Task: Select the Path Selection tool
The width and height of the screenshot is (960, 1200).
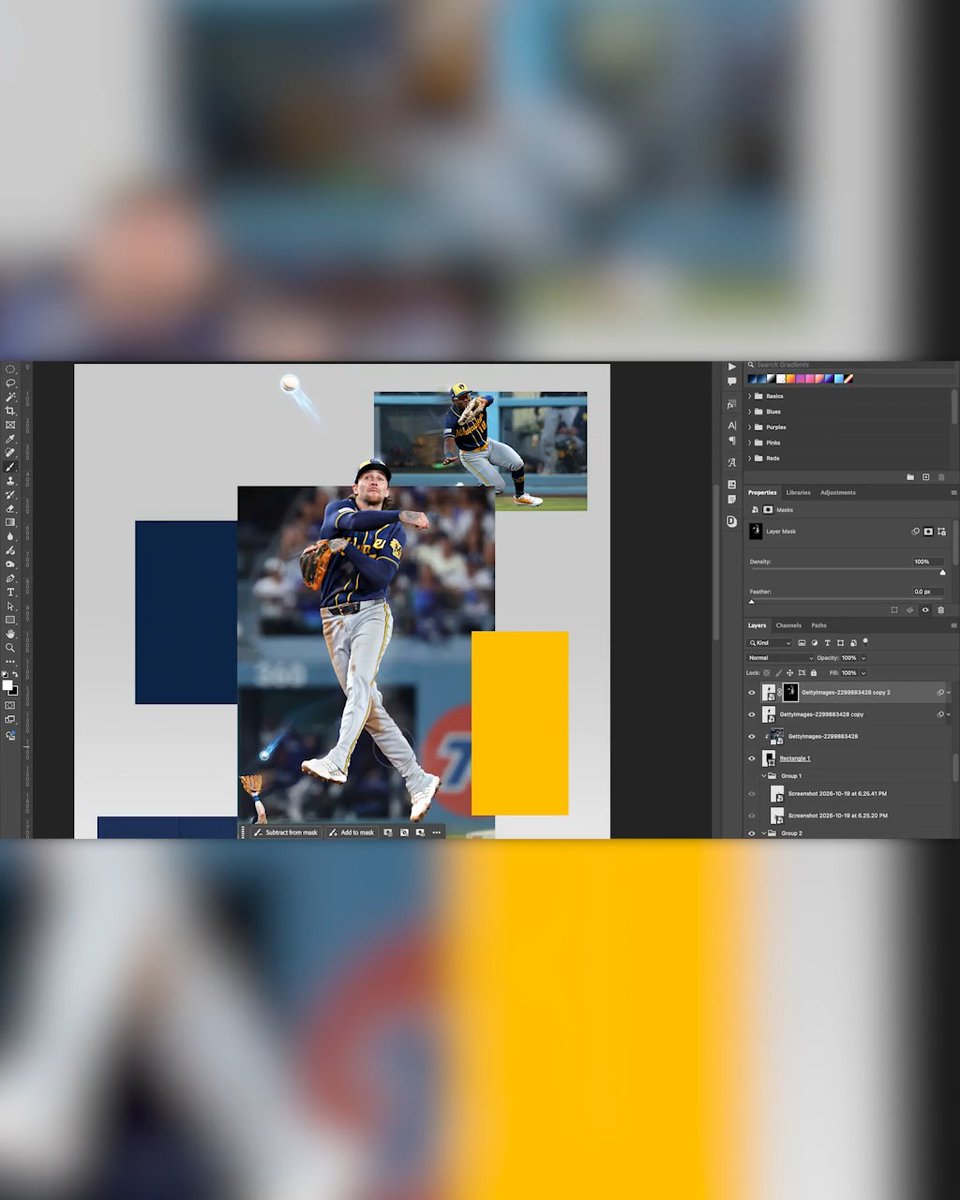Action: 10,606
